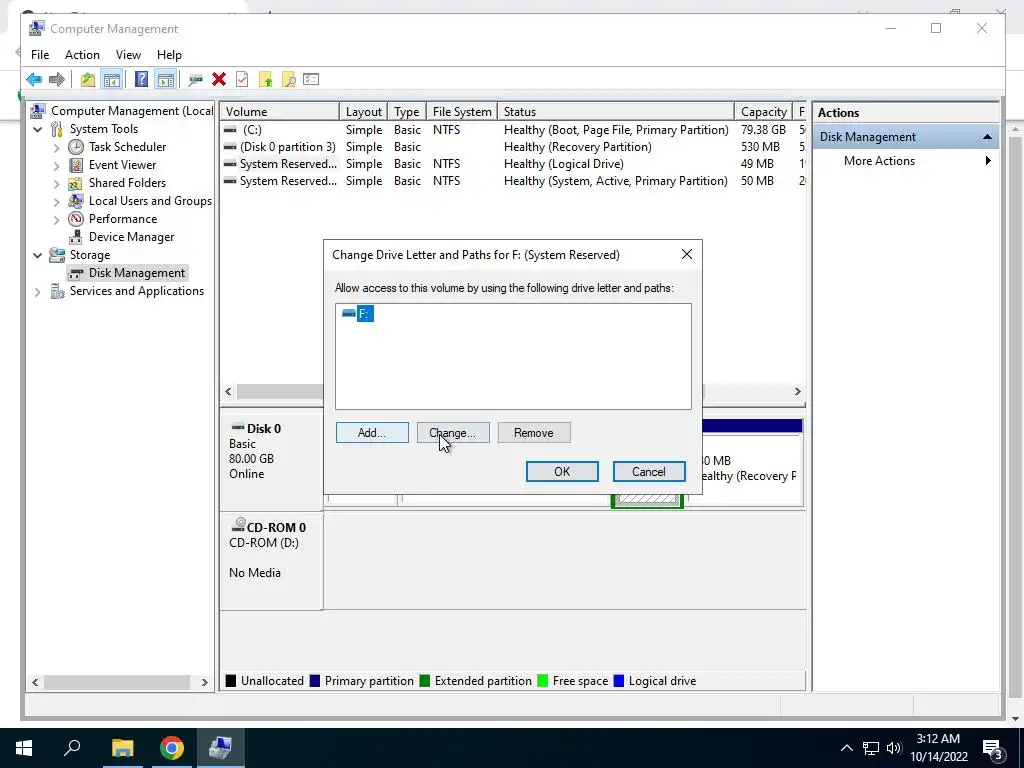Select Task Scheduler in the tree
1024x768 pixels.
point(127,147)
